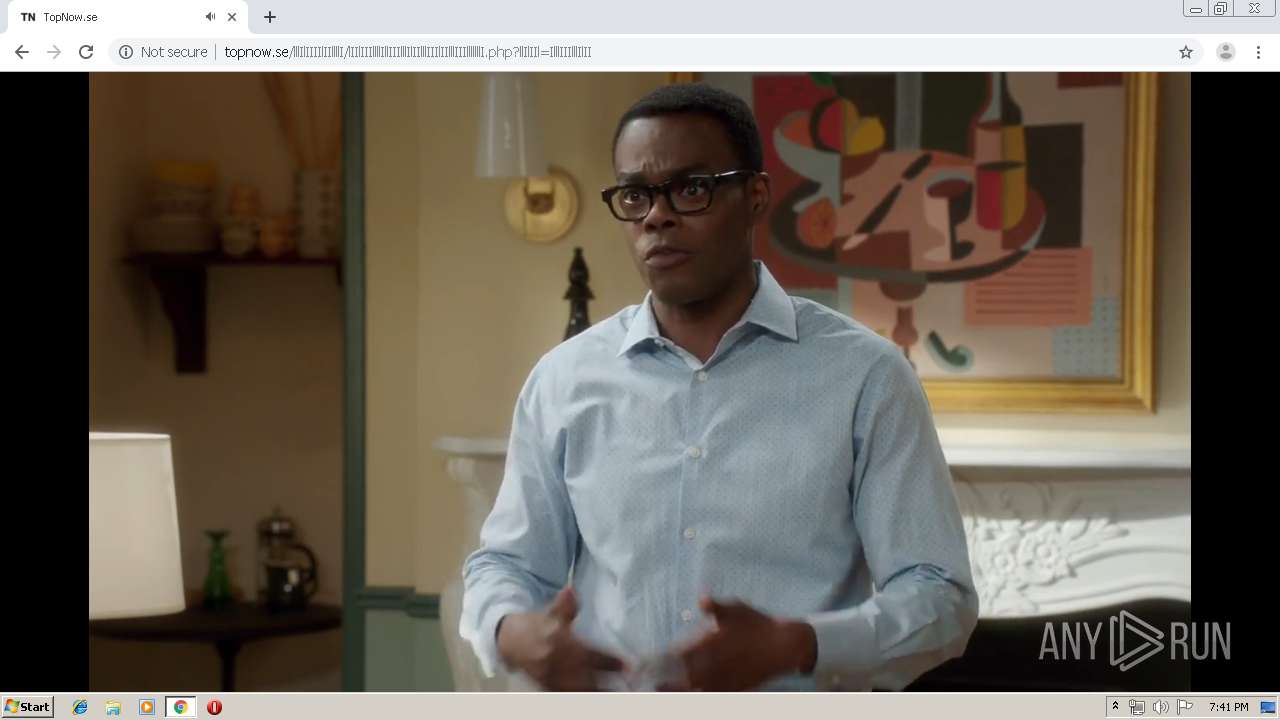Open the Not secure site information icon
Viewport: 1280px width, 720px height.
point(126,52)
